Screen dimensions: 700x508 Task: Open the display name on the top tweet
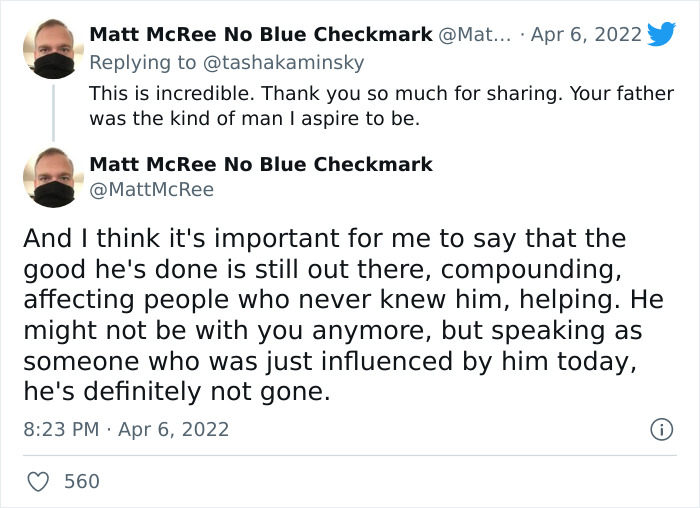261,34
